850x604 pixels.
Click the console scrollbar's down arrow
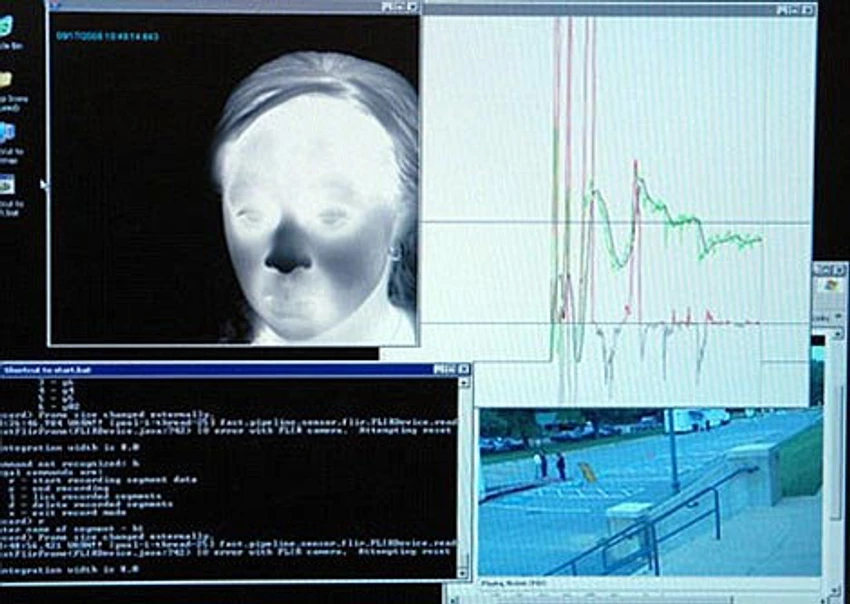(x=463, y=572)
